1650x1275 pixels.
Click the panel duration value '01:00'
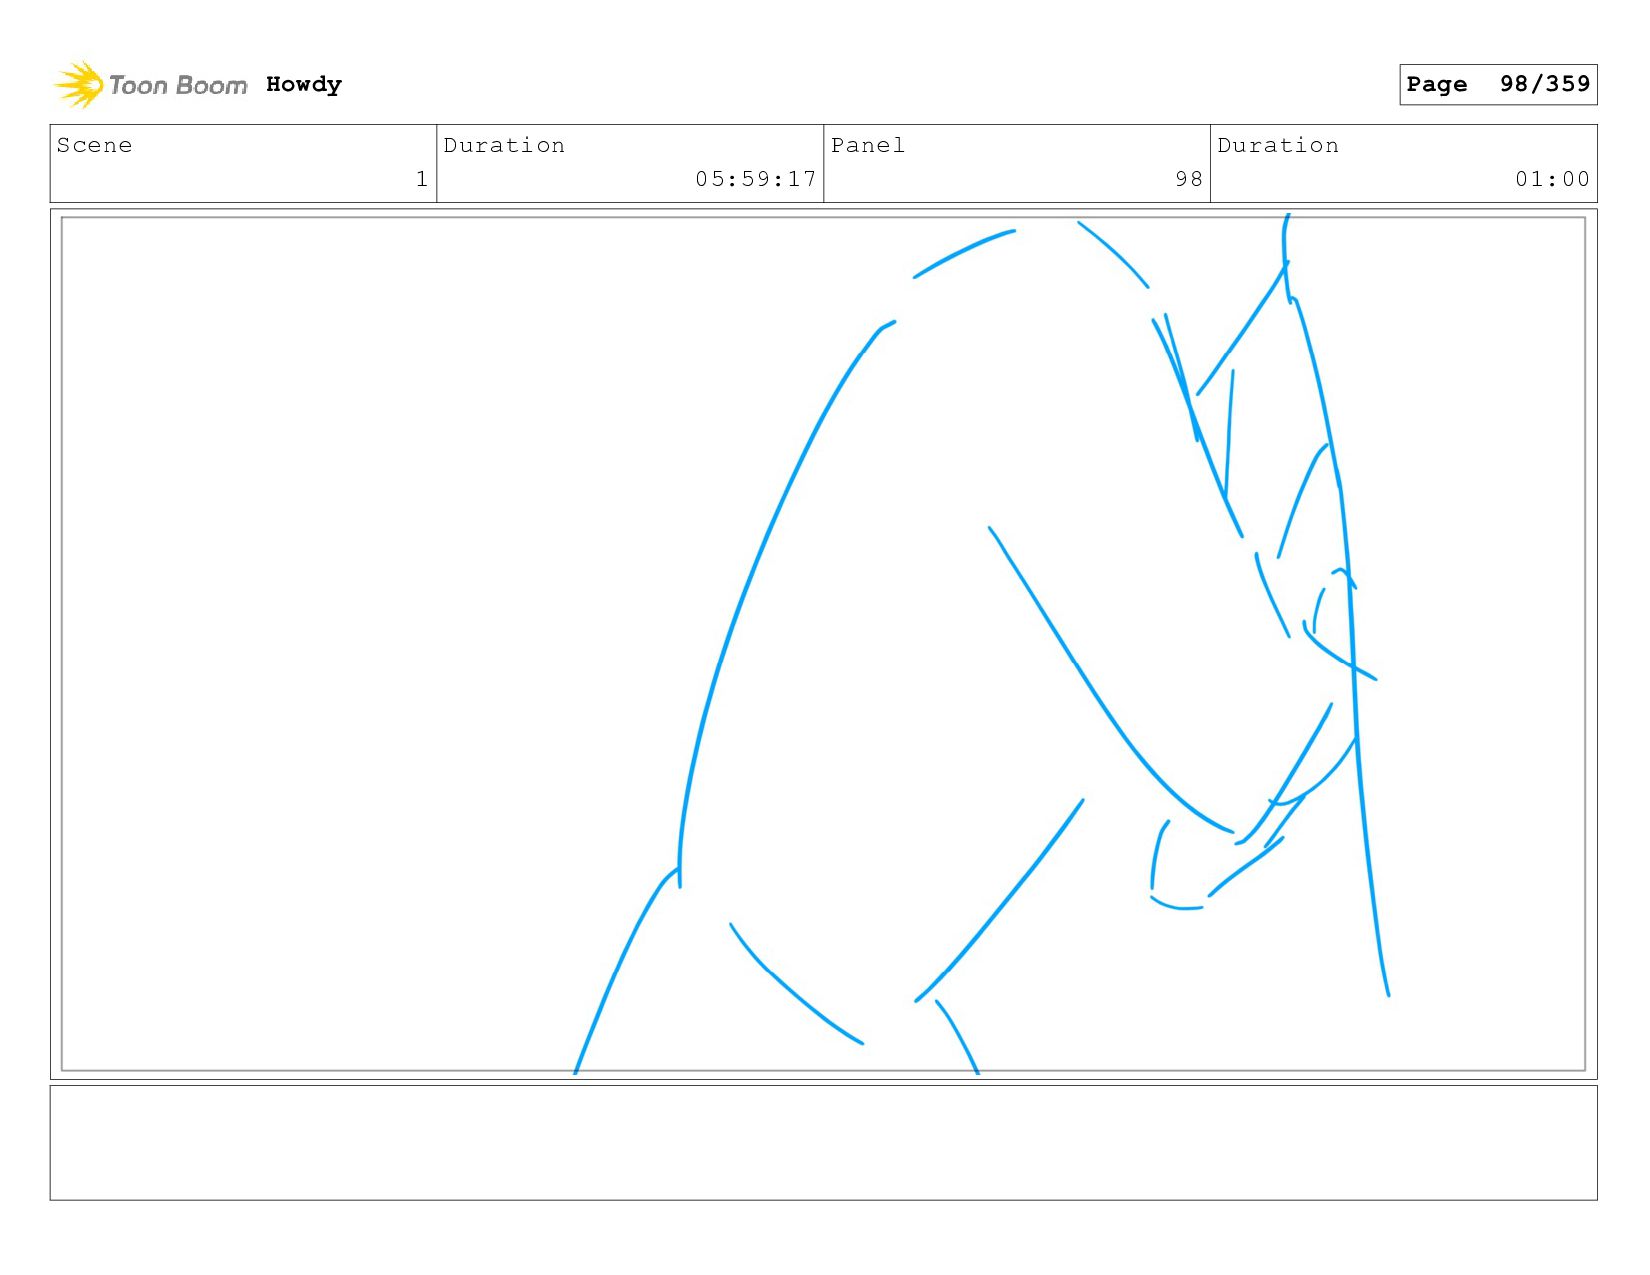1552,179
